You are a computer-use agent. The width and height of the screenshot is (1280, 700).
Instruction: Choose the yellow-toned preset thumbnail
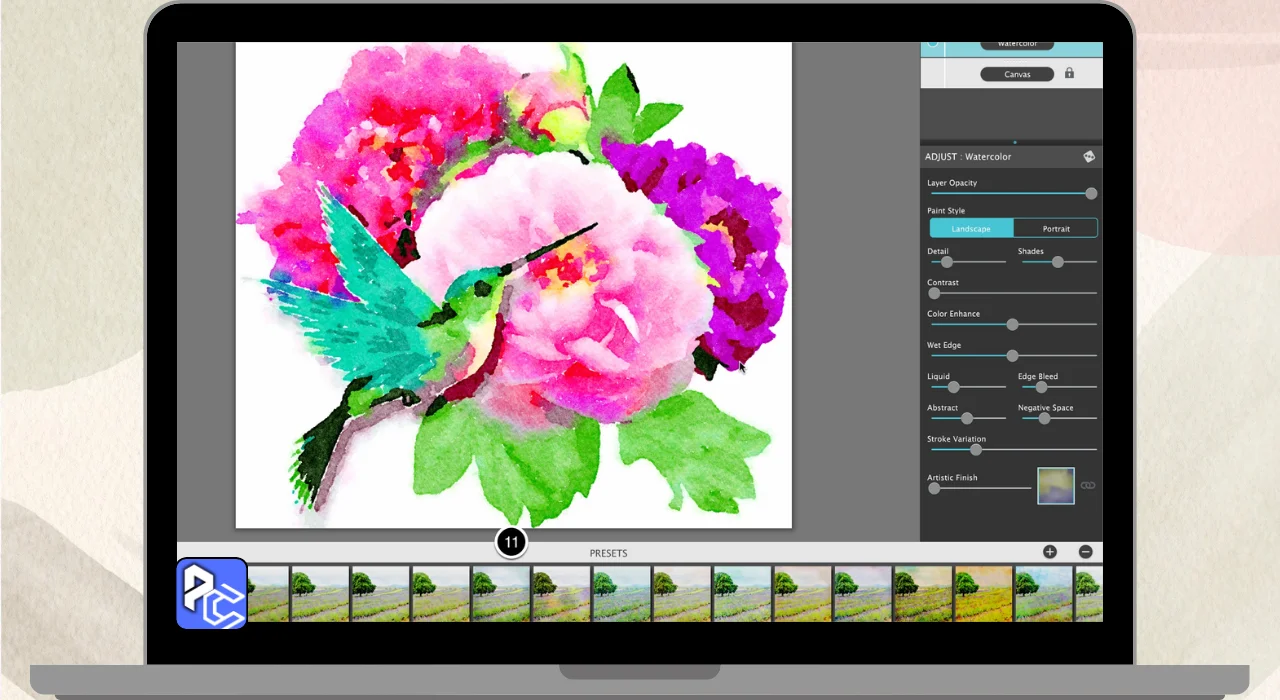982,594
